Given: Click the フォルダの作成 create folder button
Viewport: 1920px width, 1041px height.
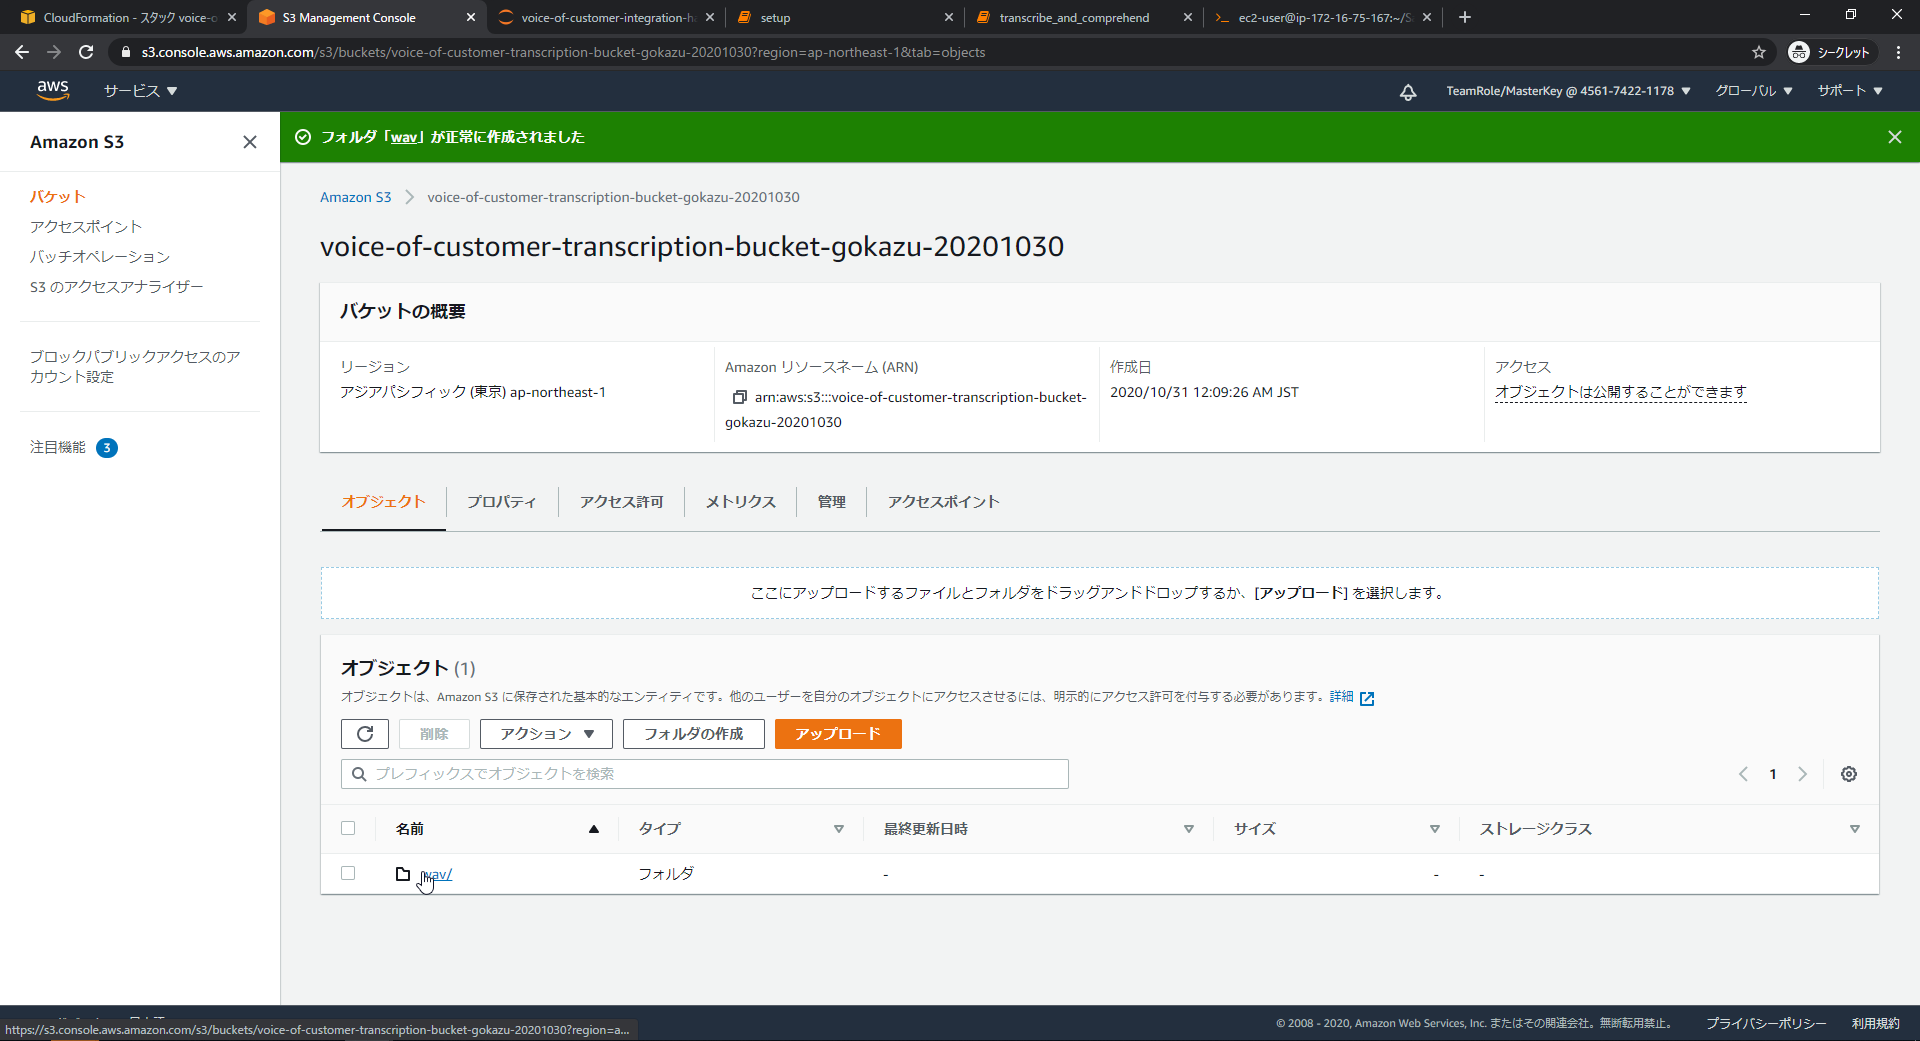Looking at the screenshot, I should 694,734.
